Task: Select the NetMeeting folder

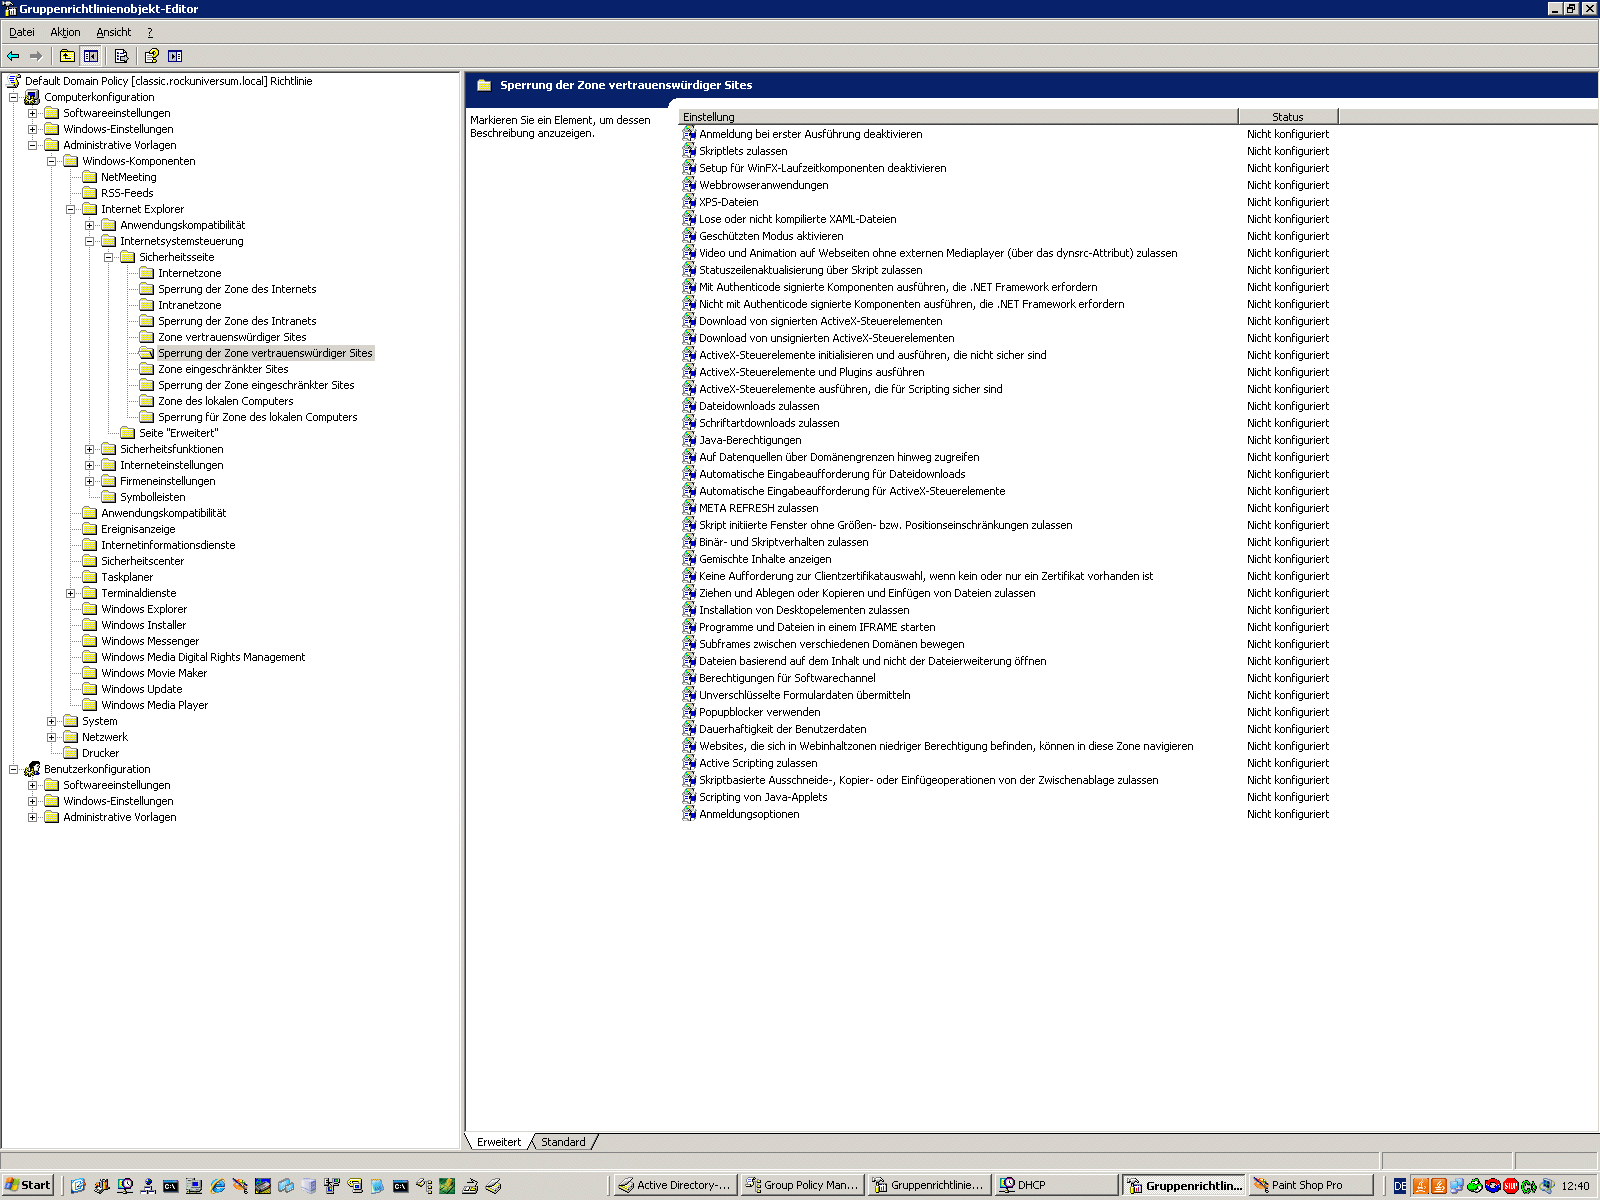Action: tap(128, 177)
